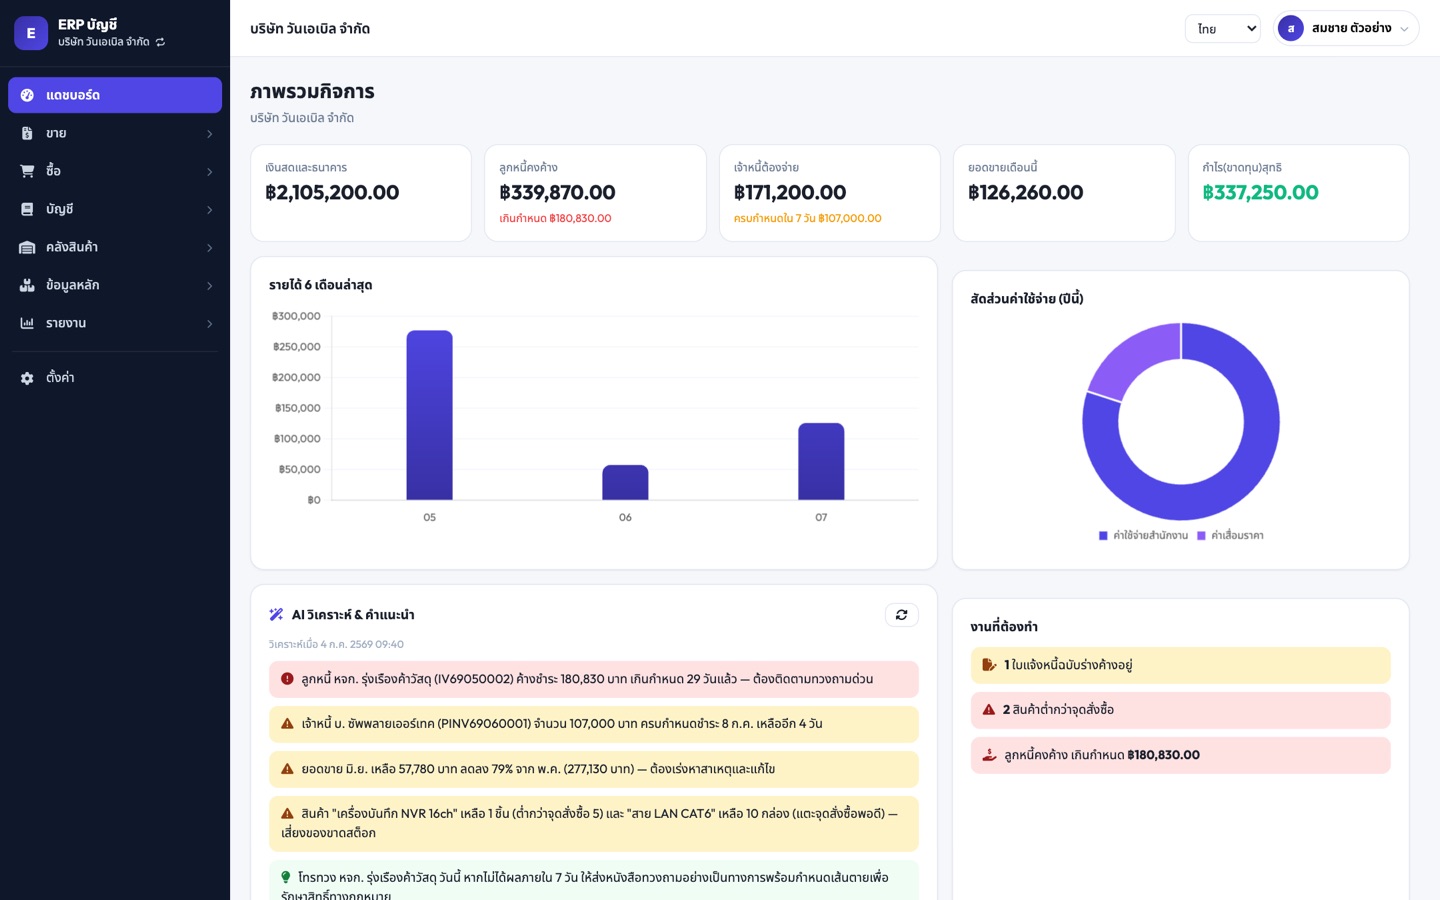
Task: Click the purple E logo icon
Action: 31,33
